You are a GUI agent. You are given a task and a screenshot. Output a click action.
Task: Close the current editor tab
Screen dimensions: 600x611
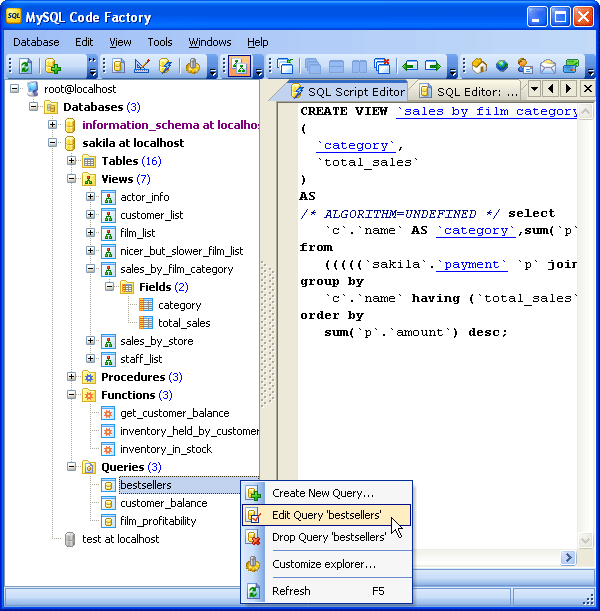tap(588, 89)
